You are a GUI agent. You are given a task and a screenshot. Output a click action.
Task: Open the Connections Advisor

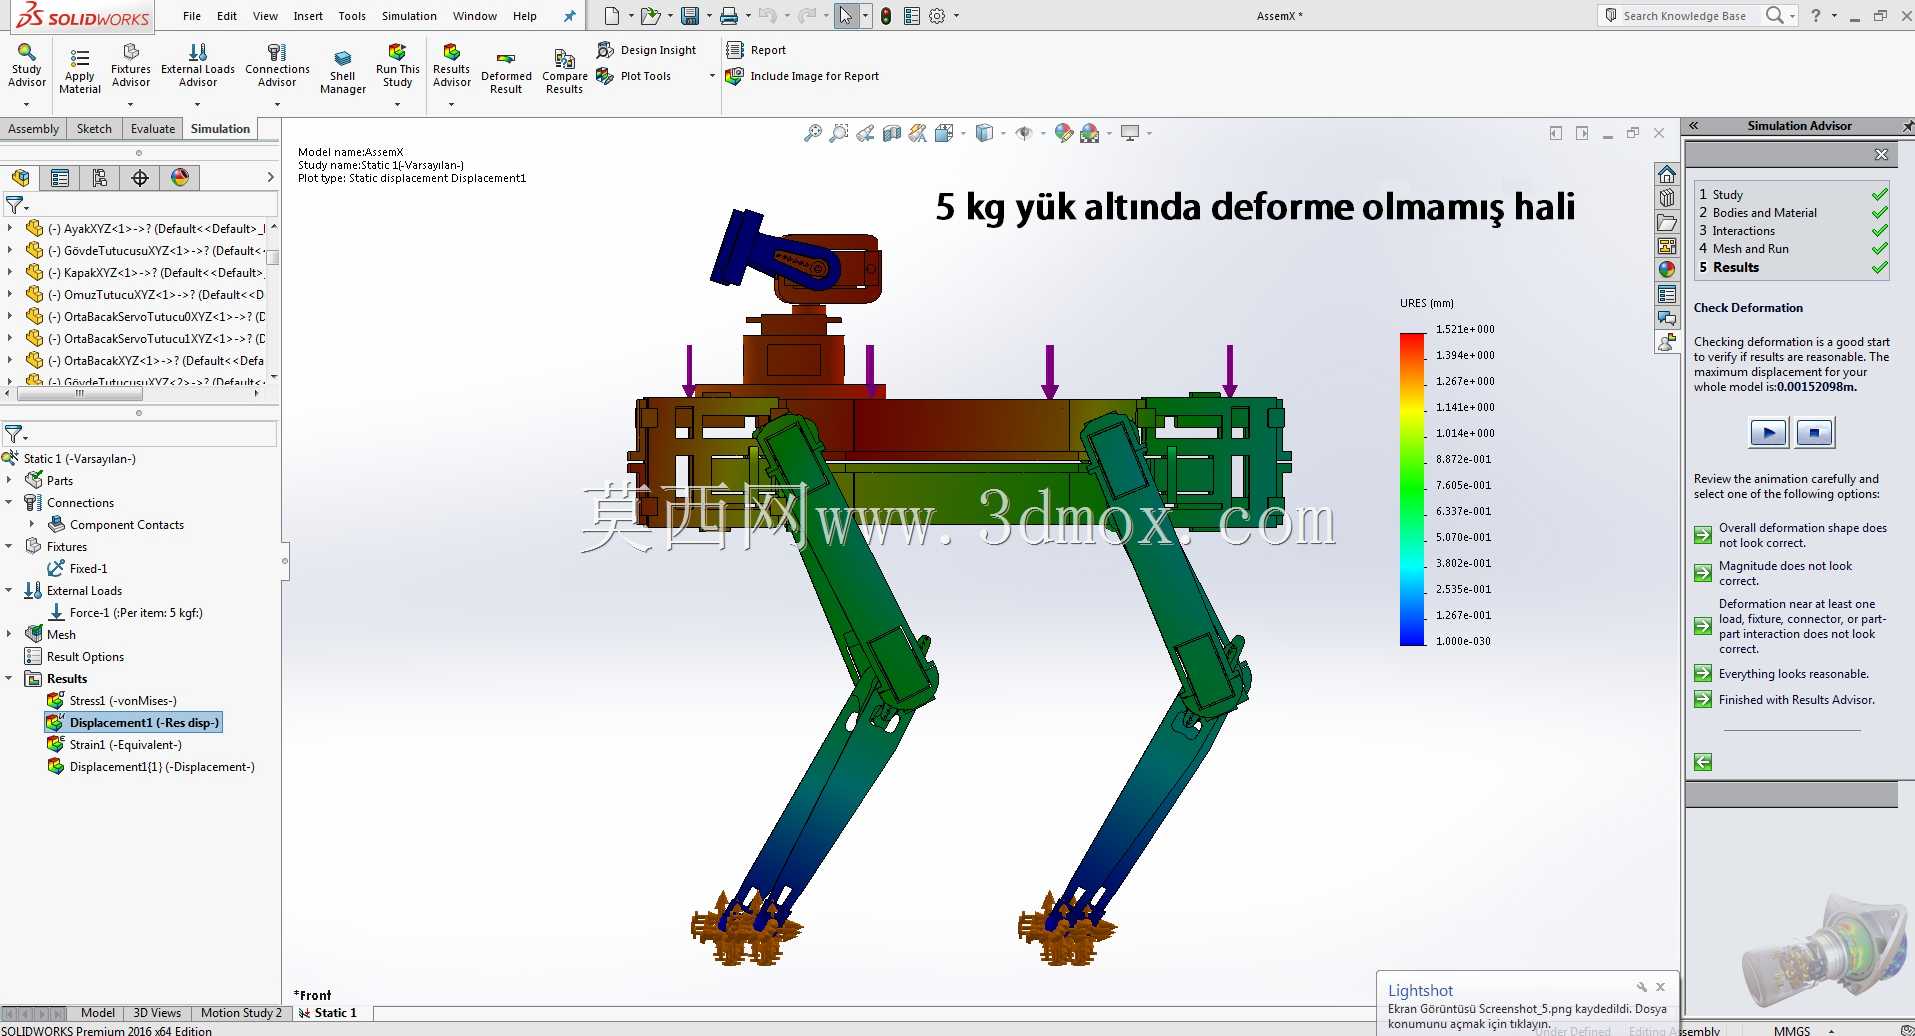(x=277, y=66)
